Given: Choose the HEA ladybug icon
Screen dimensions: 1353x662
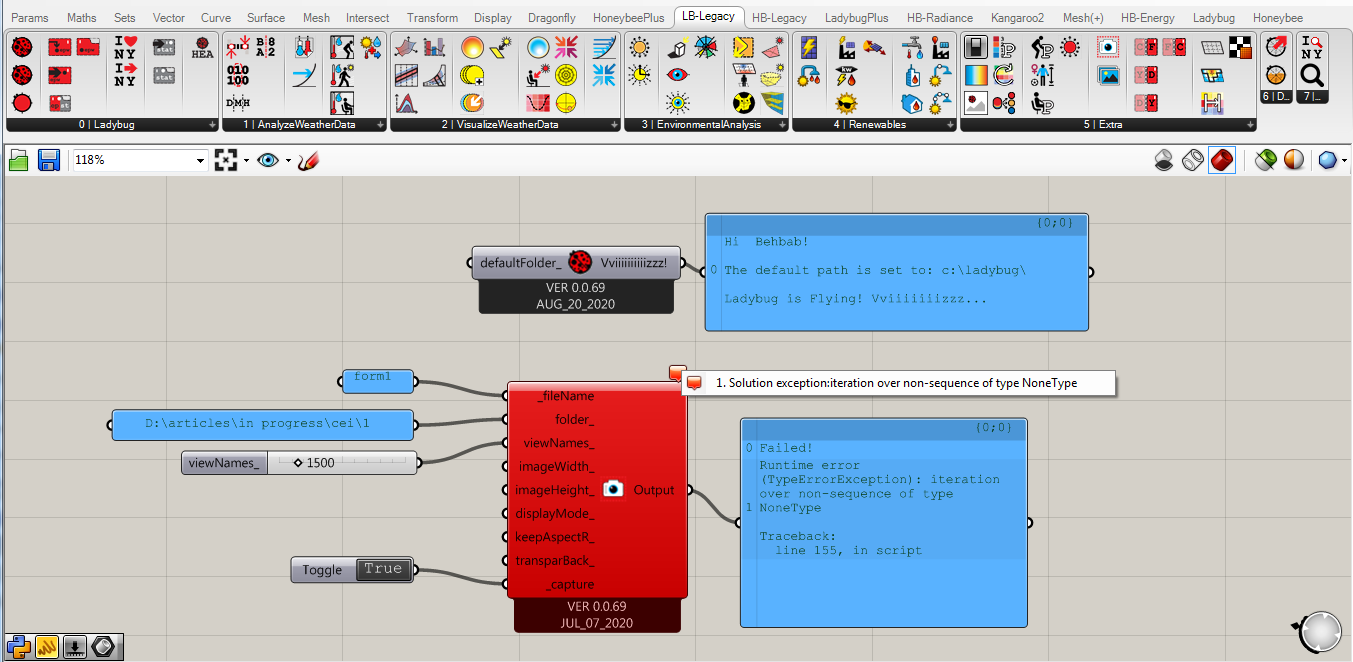Looking at the screenshot, I should [x=203, y=47].
